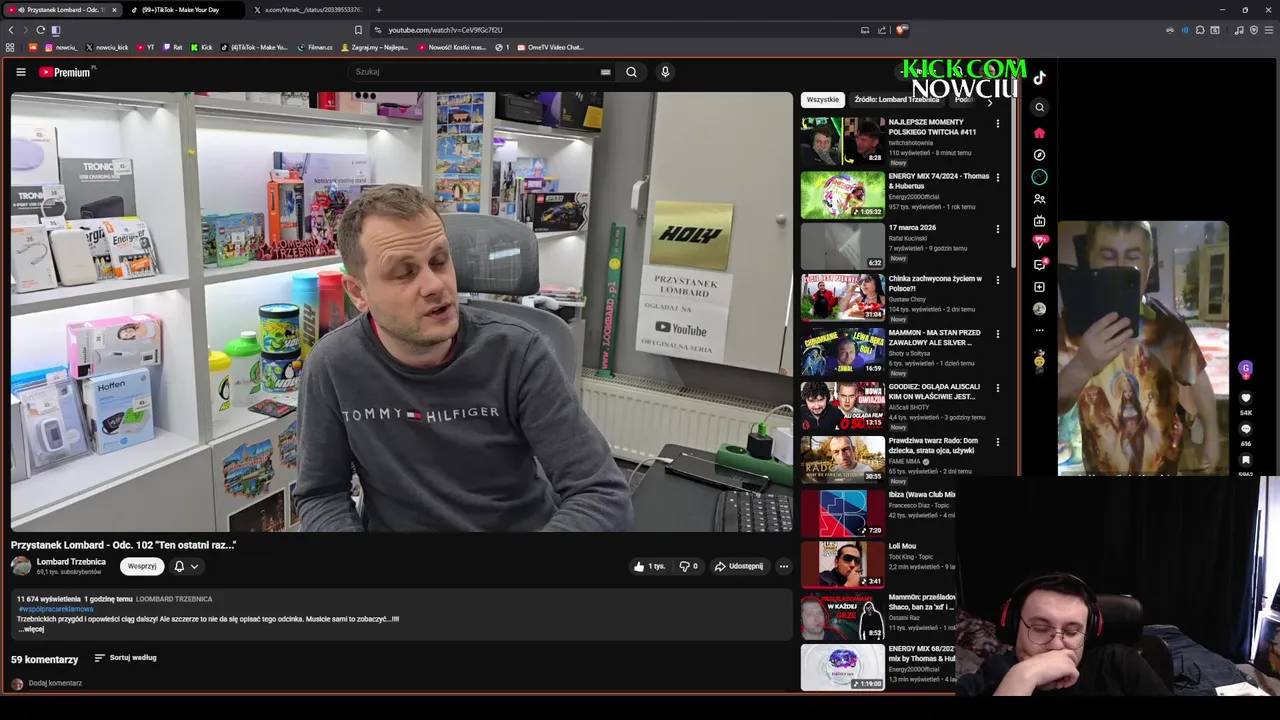Select the Wszystkie filter chip
Viewport: 1280px width, 720px height.
[823, 100]
